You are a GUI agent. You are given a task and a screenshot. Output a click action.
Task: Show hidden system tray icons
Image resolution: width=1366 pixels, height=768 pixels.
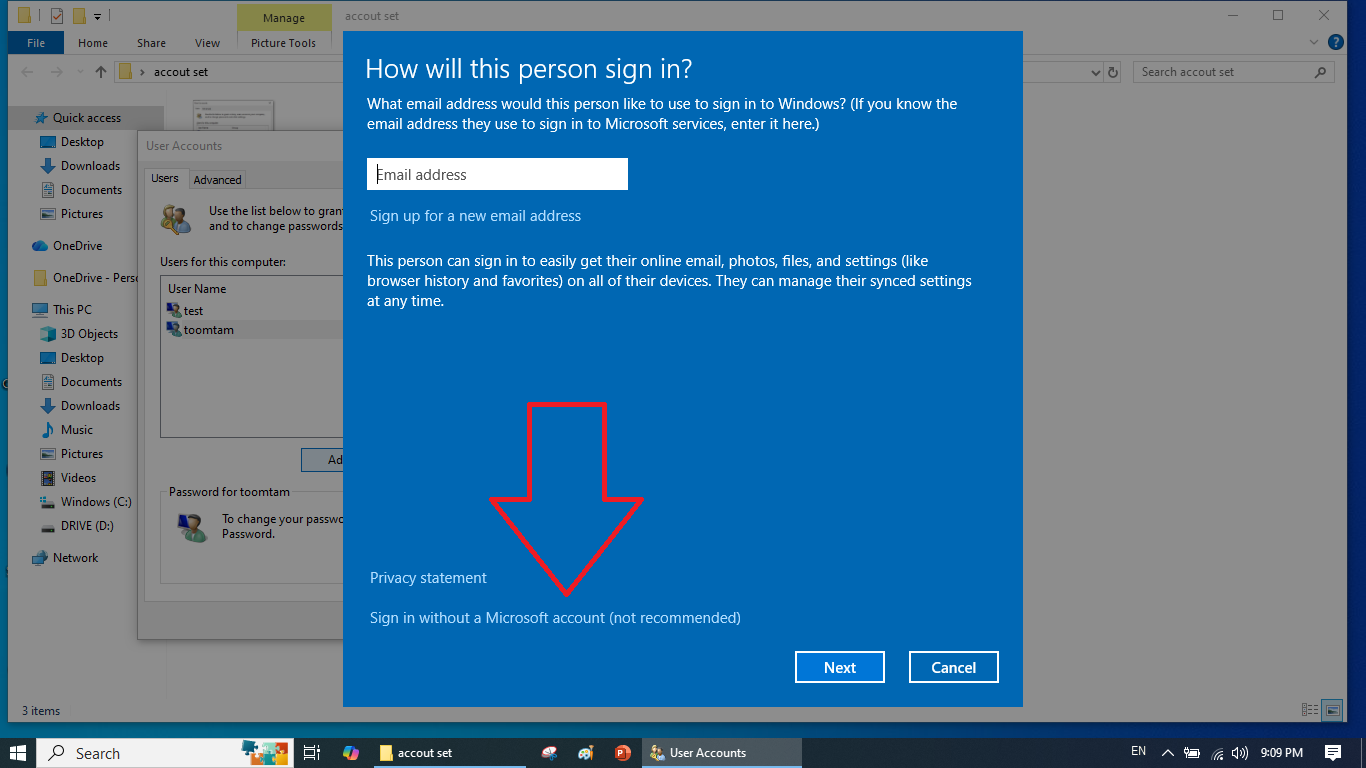1167,753
